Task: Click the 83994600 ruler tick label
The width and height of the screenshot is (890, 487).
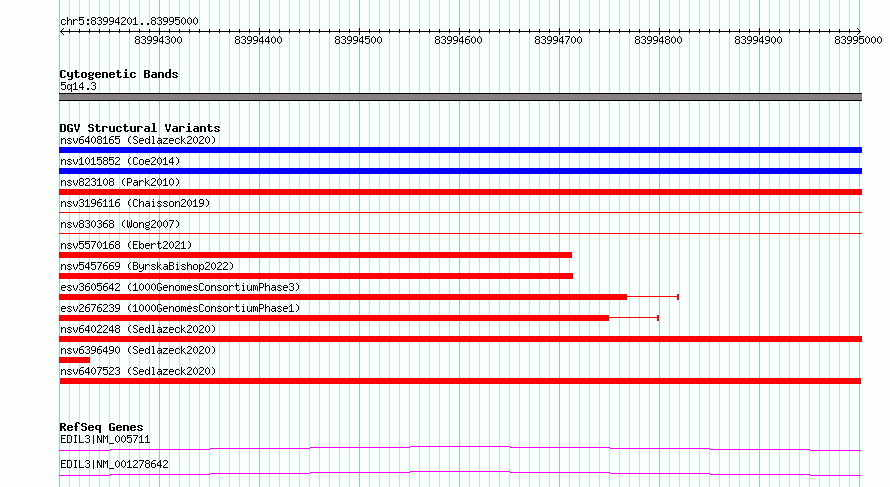Action: (x=458, y=40)
